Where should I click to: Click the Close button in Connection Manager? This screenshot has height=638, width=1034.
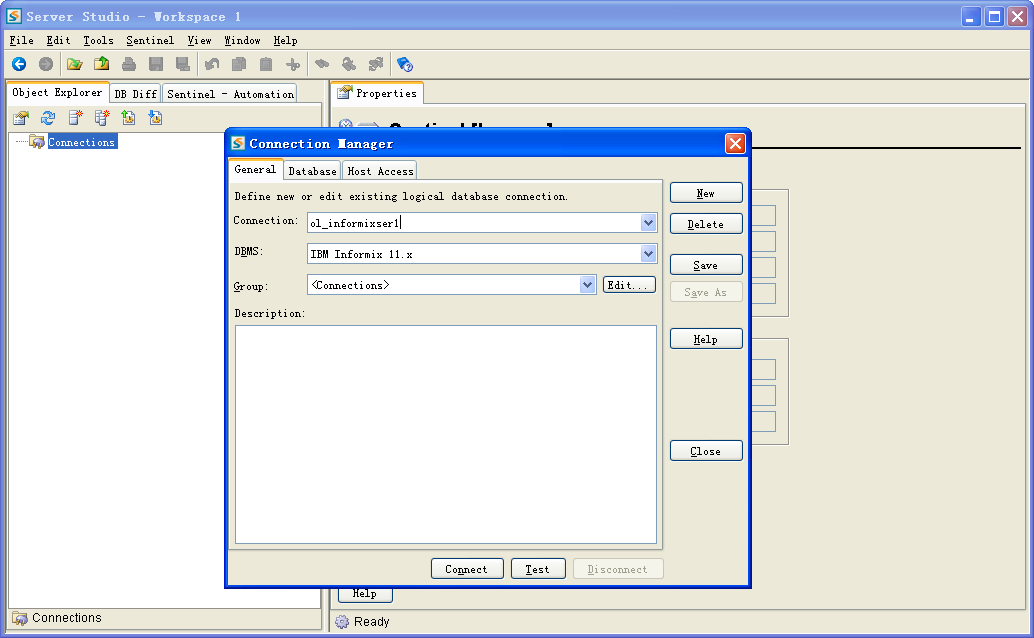pos(706,451)
